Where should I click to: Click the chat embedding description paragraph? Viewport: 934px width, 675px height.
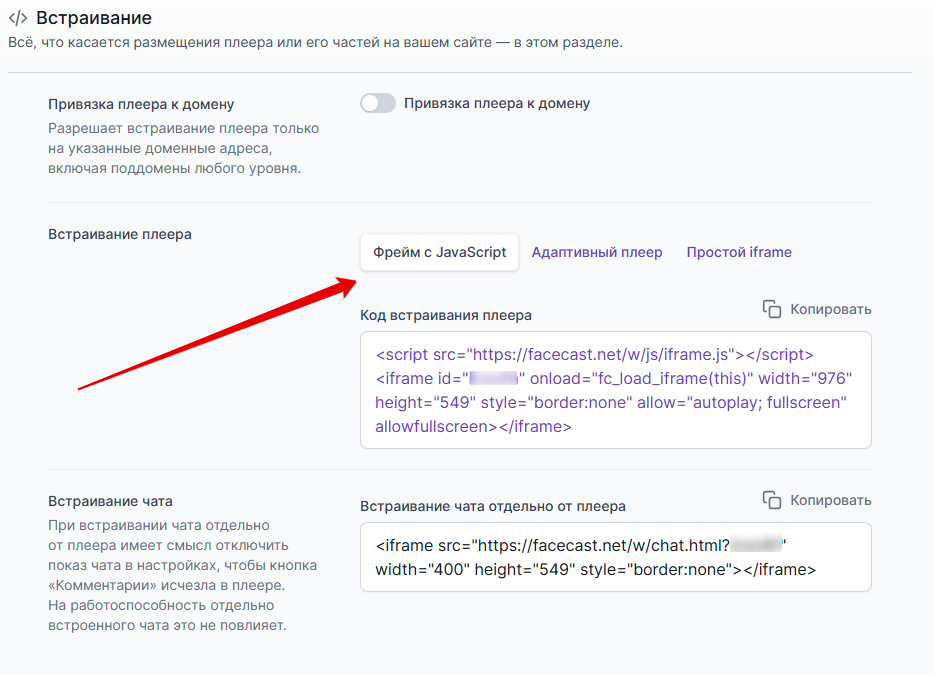tap(182, 575)
